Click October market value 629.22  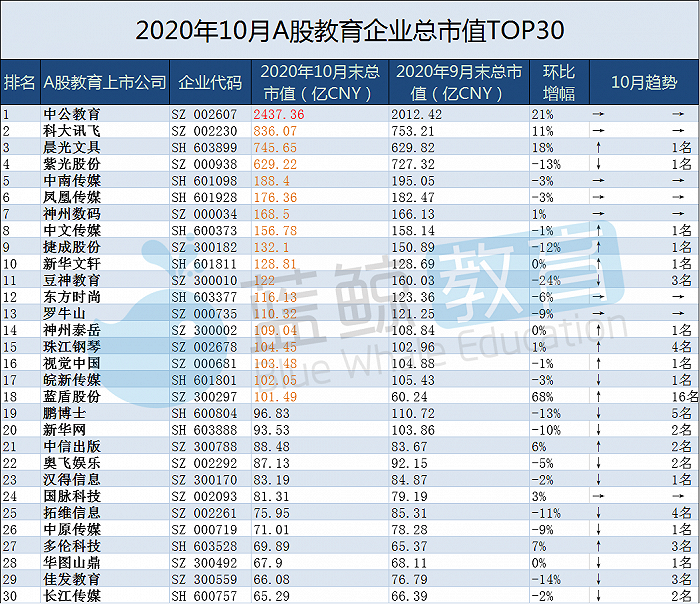(275, 165)
